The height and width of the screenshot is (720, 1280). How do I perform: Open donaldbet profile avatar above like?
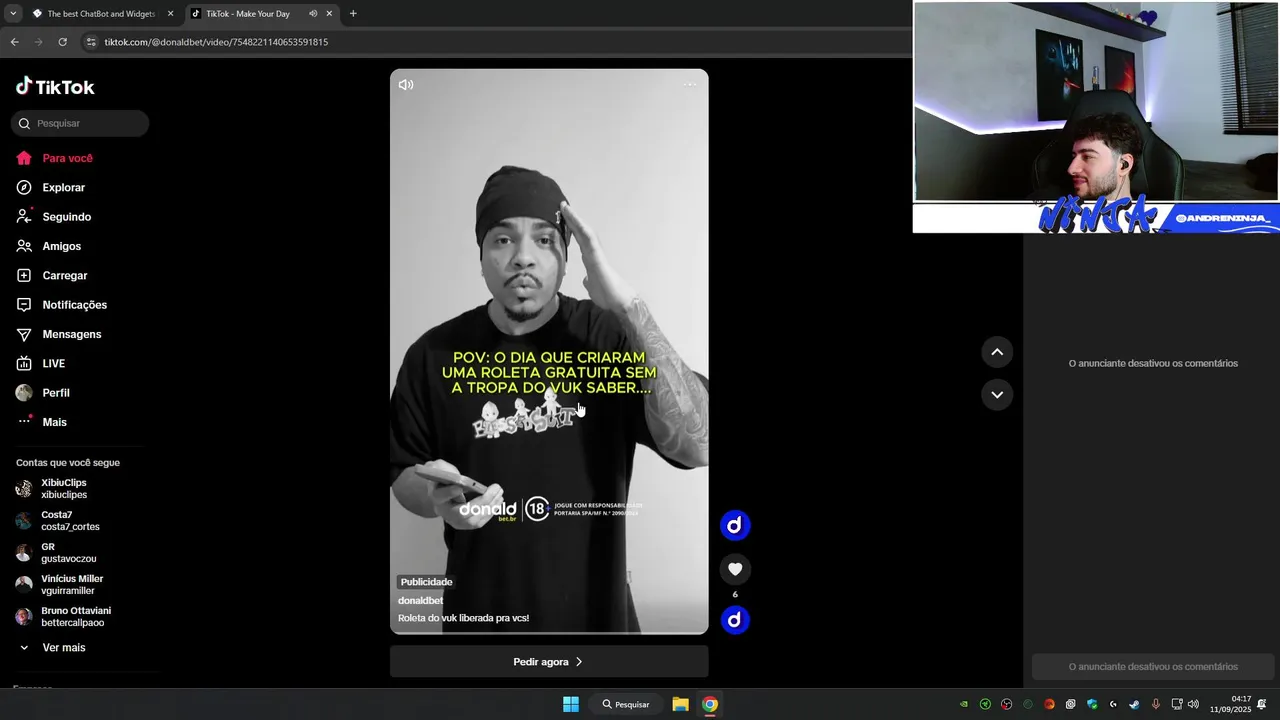tap(735, 525)
